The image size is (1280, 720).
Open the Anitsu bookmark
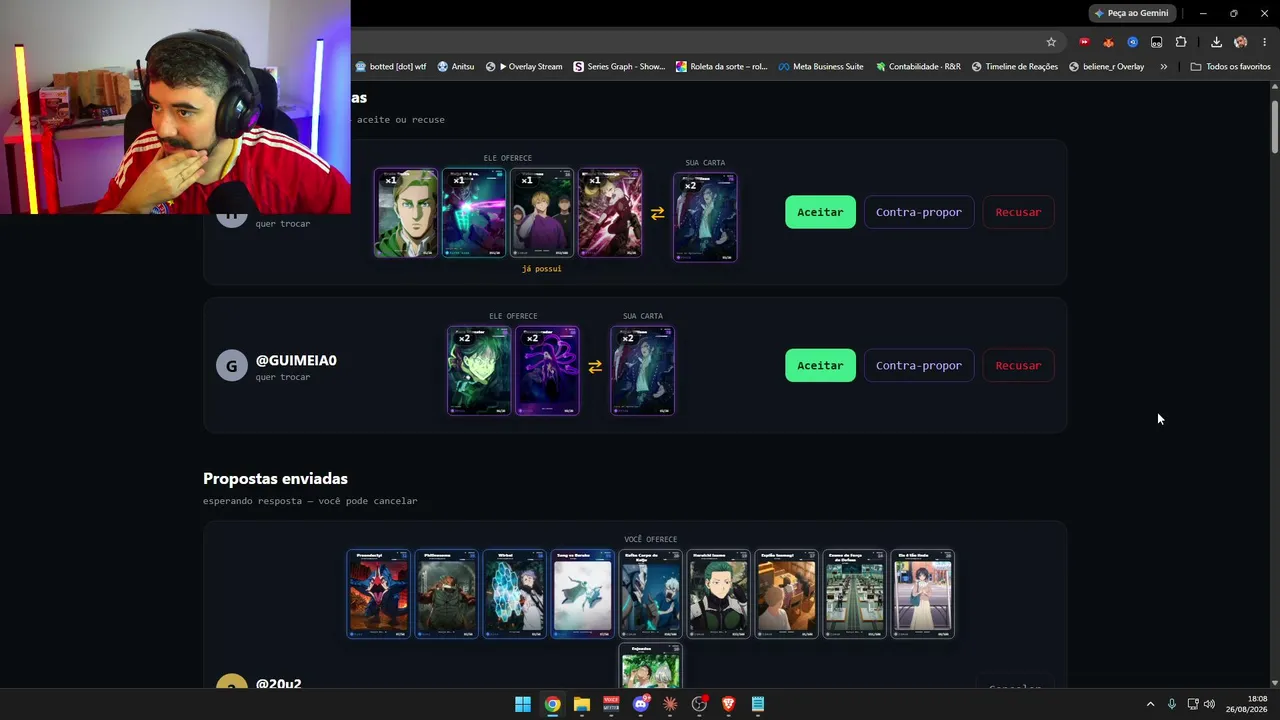456,67
